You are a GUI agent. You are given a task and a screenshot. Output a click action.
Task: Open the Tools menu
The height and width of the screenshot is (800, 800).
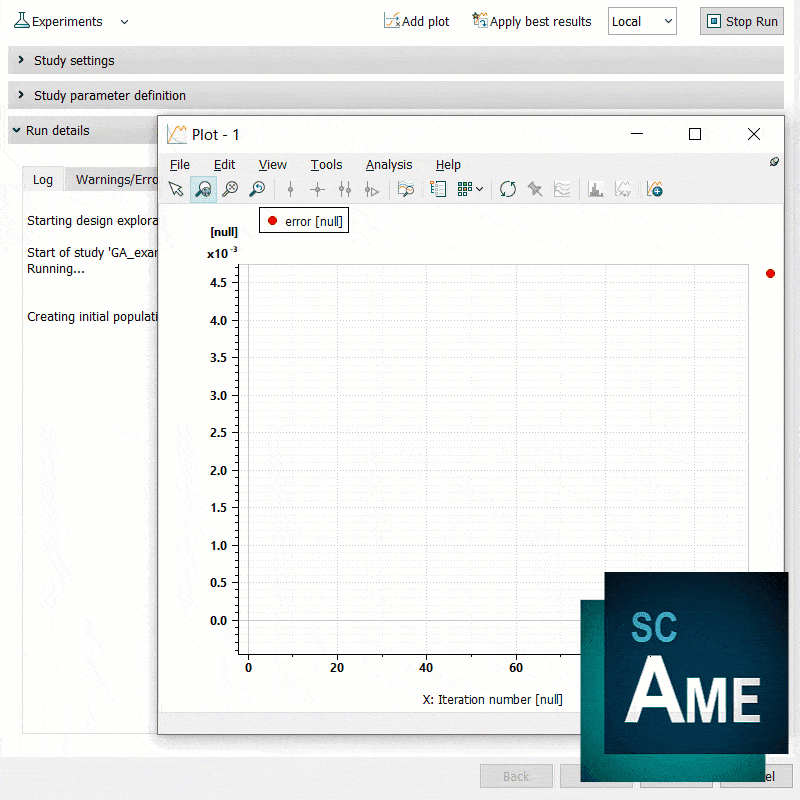tap(326, 164)
